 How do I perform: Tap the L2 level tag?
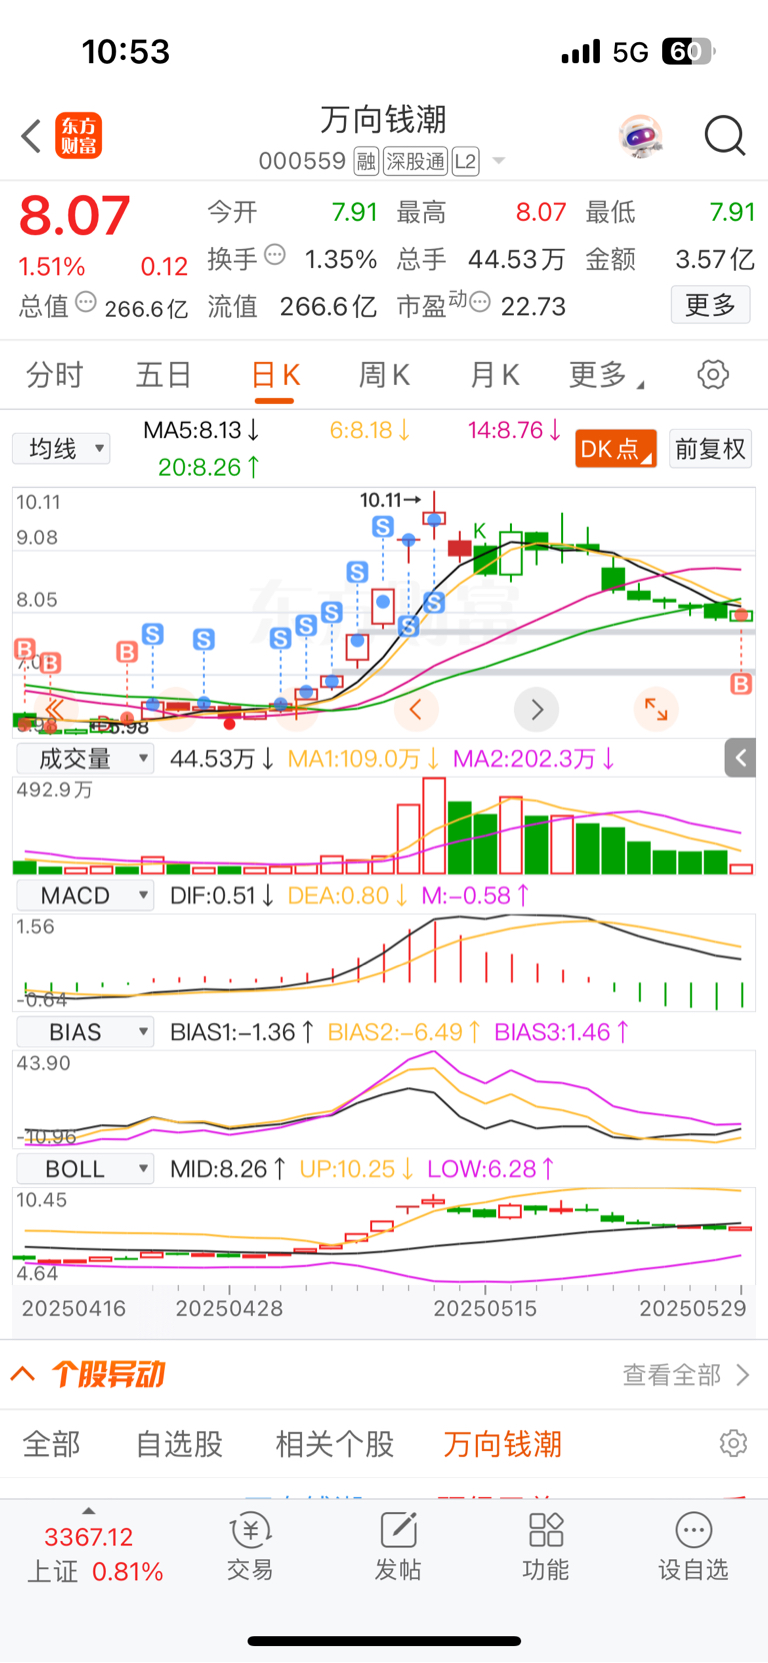point(466,161)
